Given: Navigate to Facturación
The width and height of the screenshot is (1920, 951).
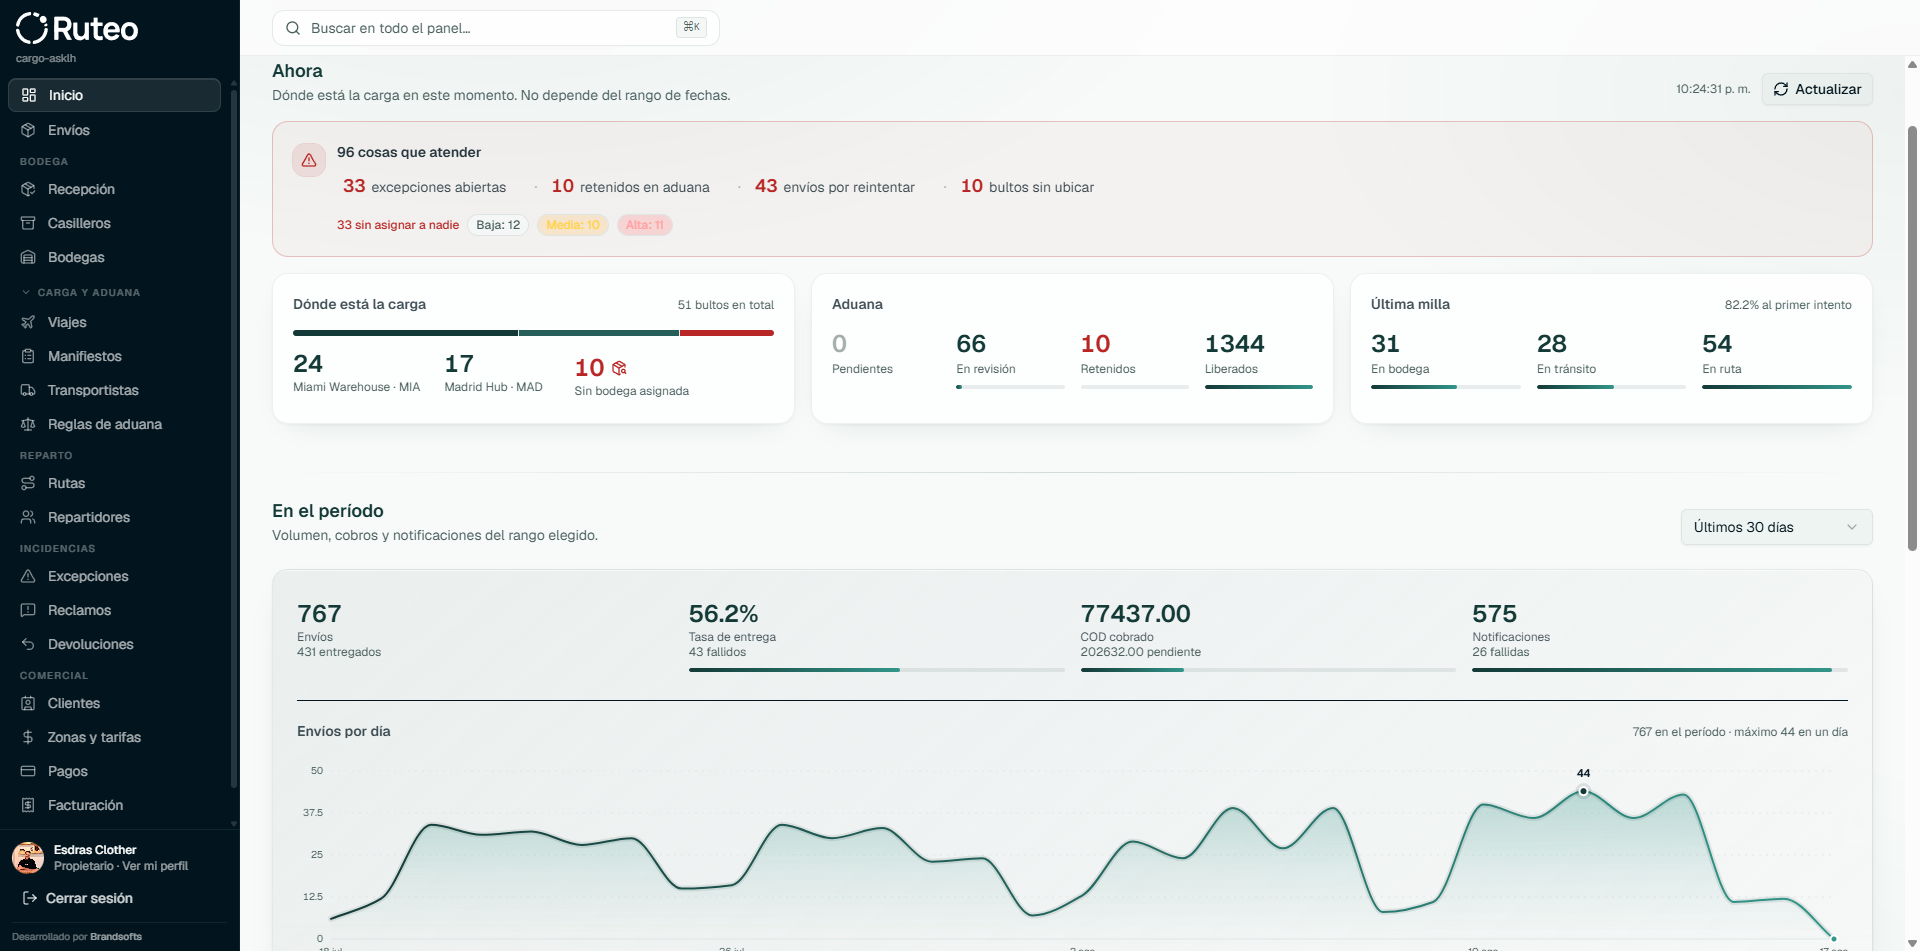Looking at the screenshot, I should pos(114,805).
